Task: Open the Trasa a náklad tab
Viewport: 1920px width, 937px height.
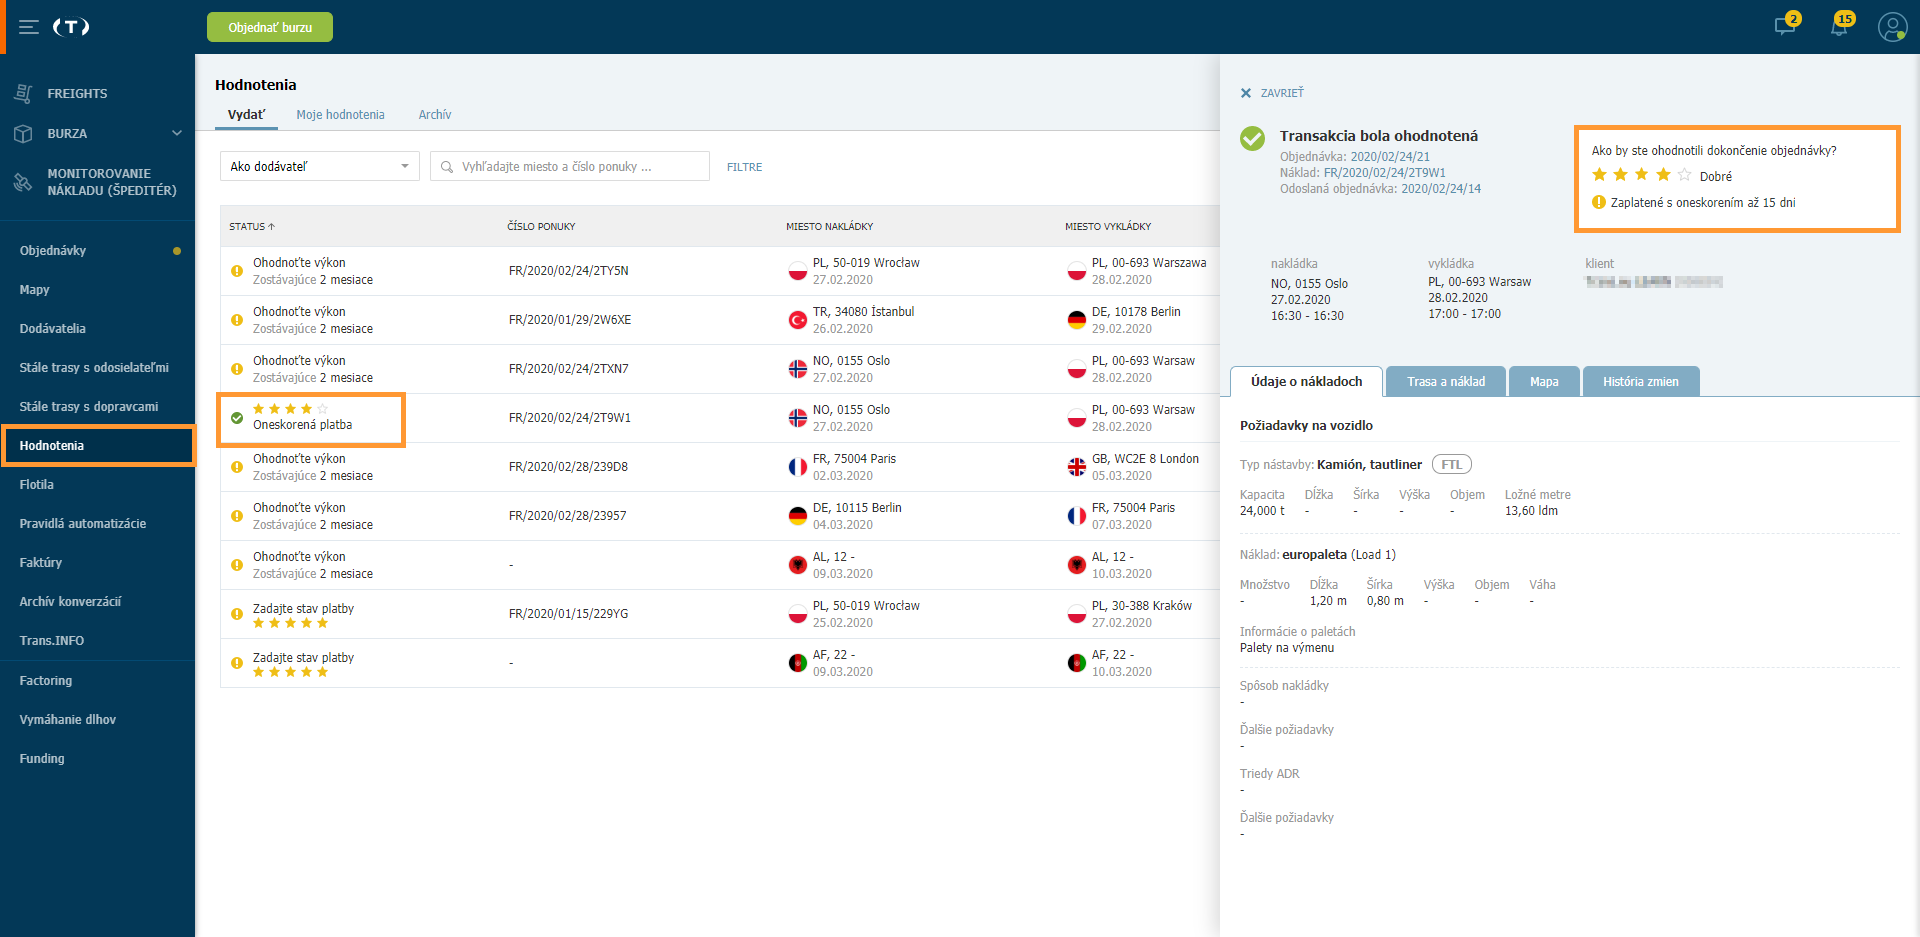Action: (x=1446, y=382)
